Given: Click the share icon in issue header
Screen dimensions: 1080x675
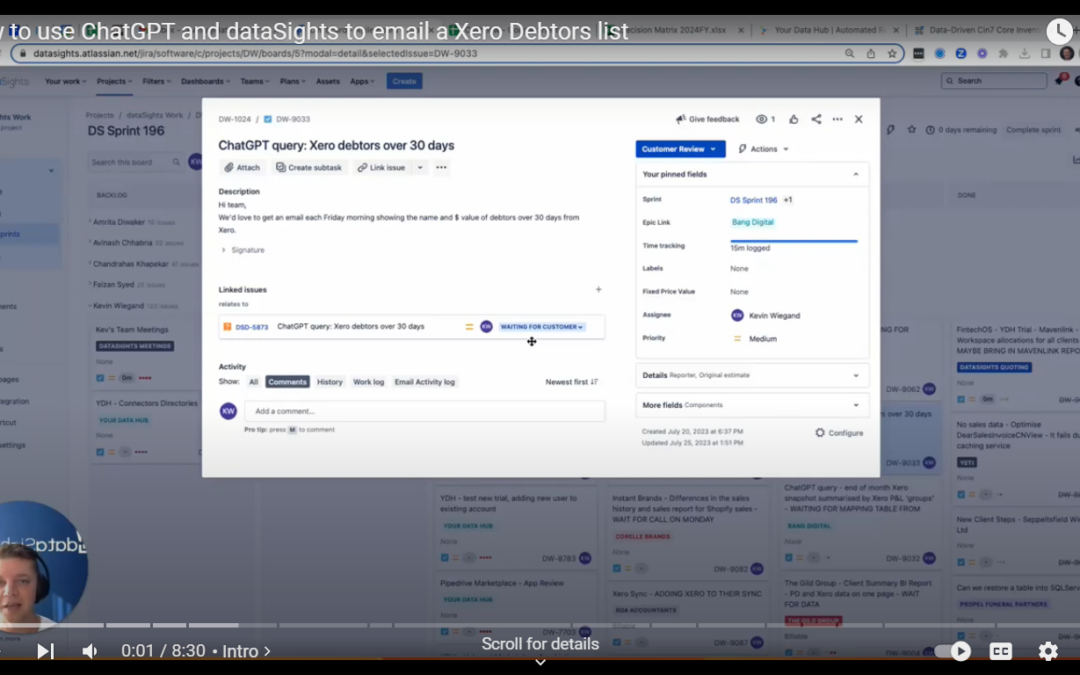Looking at the screenshot, I should (816, 119).
